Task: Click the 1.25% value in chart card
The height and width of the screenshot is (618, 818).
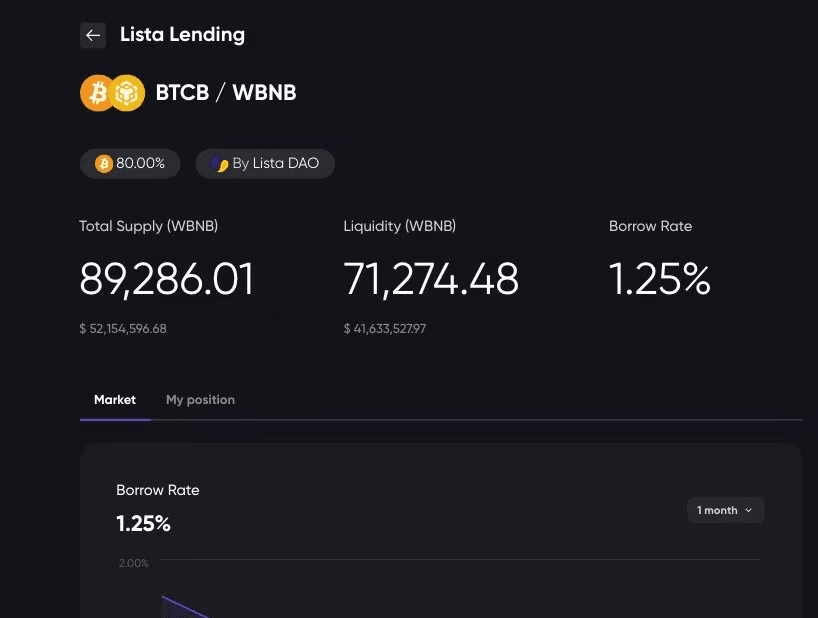Action: pyautogui.click(x=143, y=524)
